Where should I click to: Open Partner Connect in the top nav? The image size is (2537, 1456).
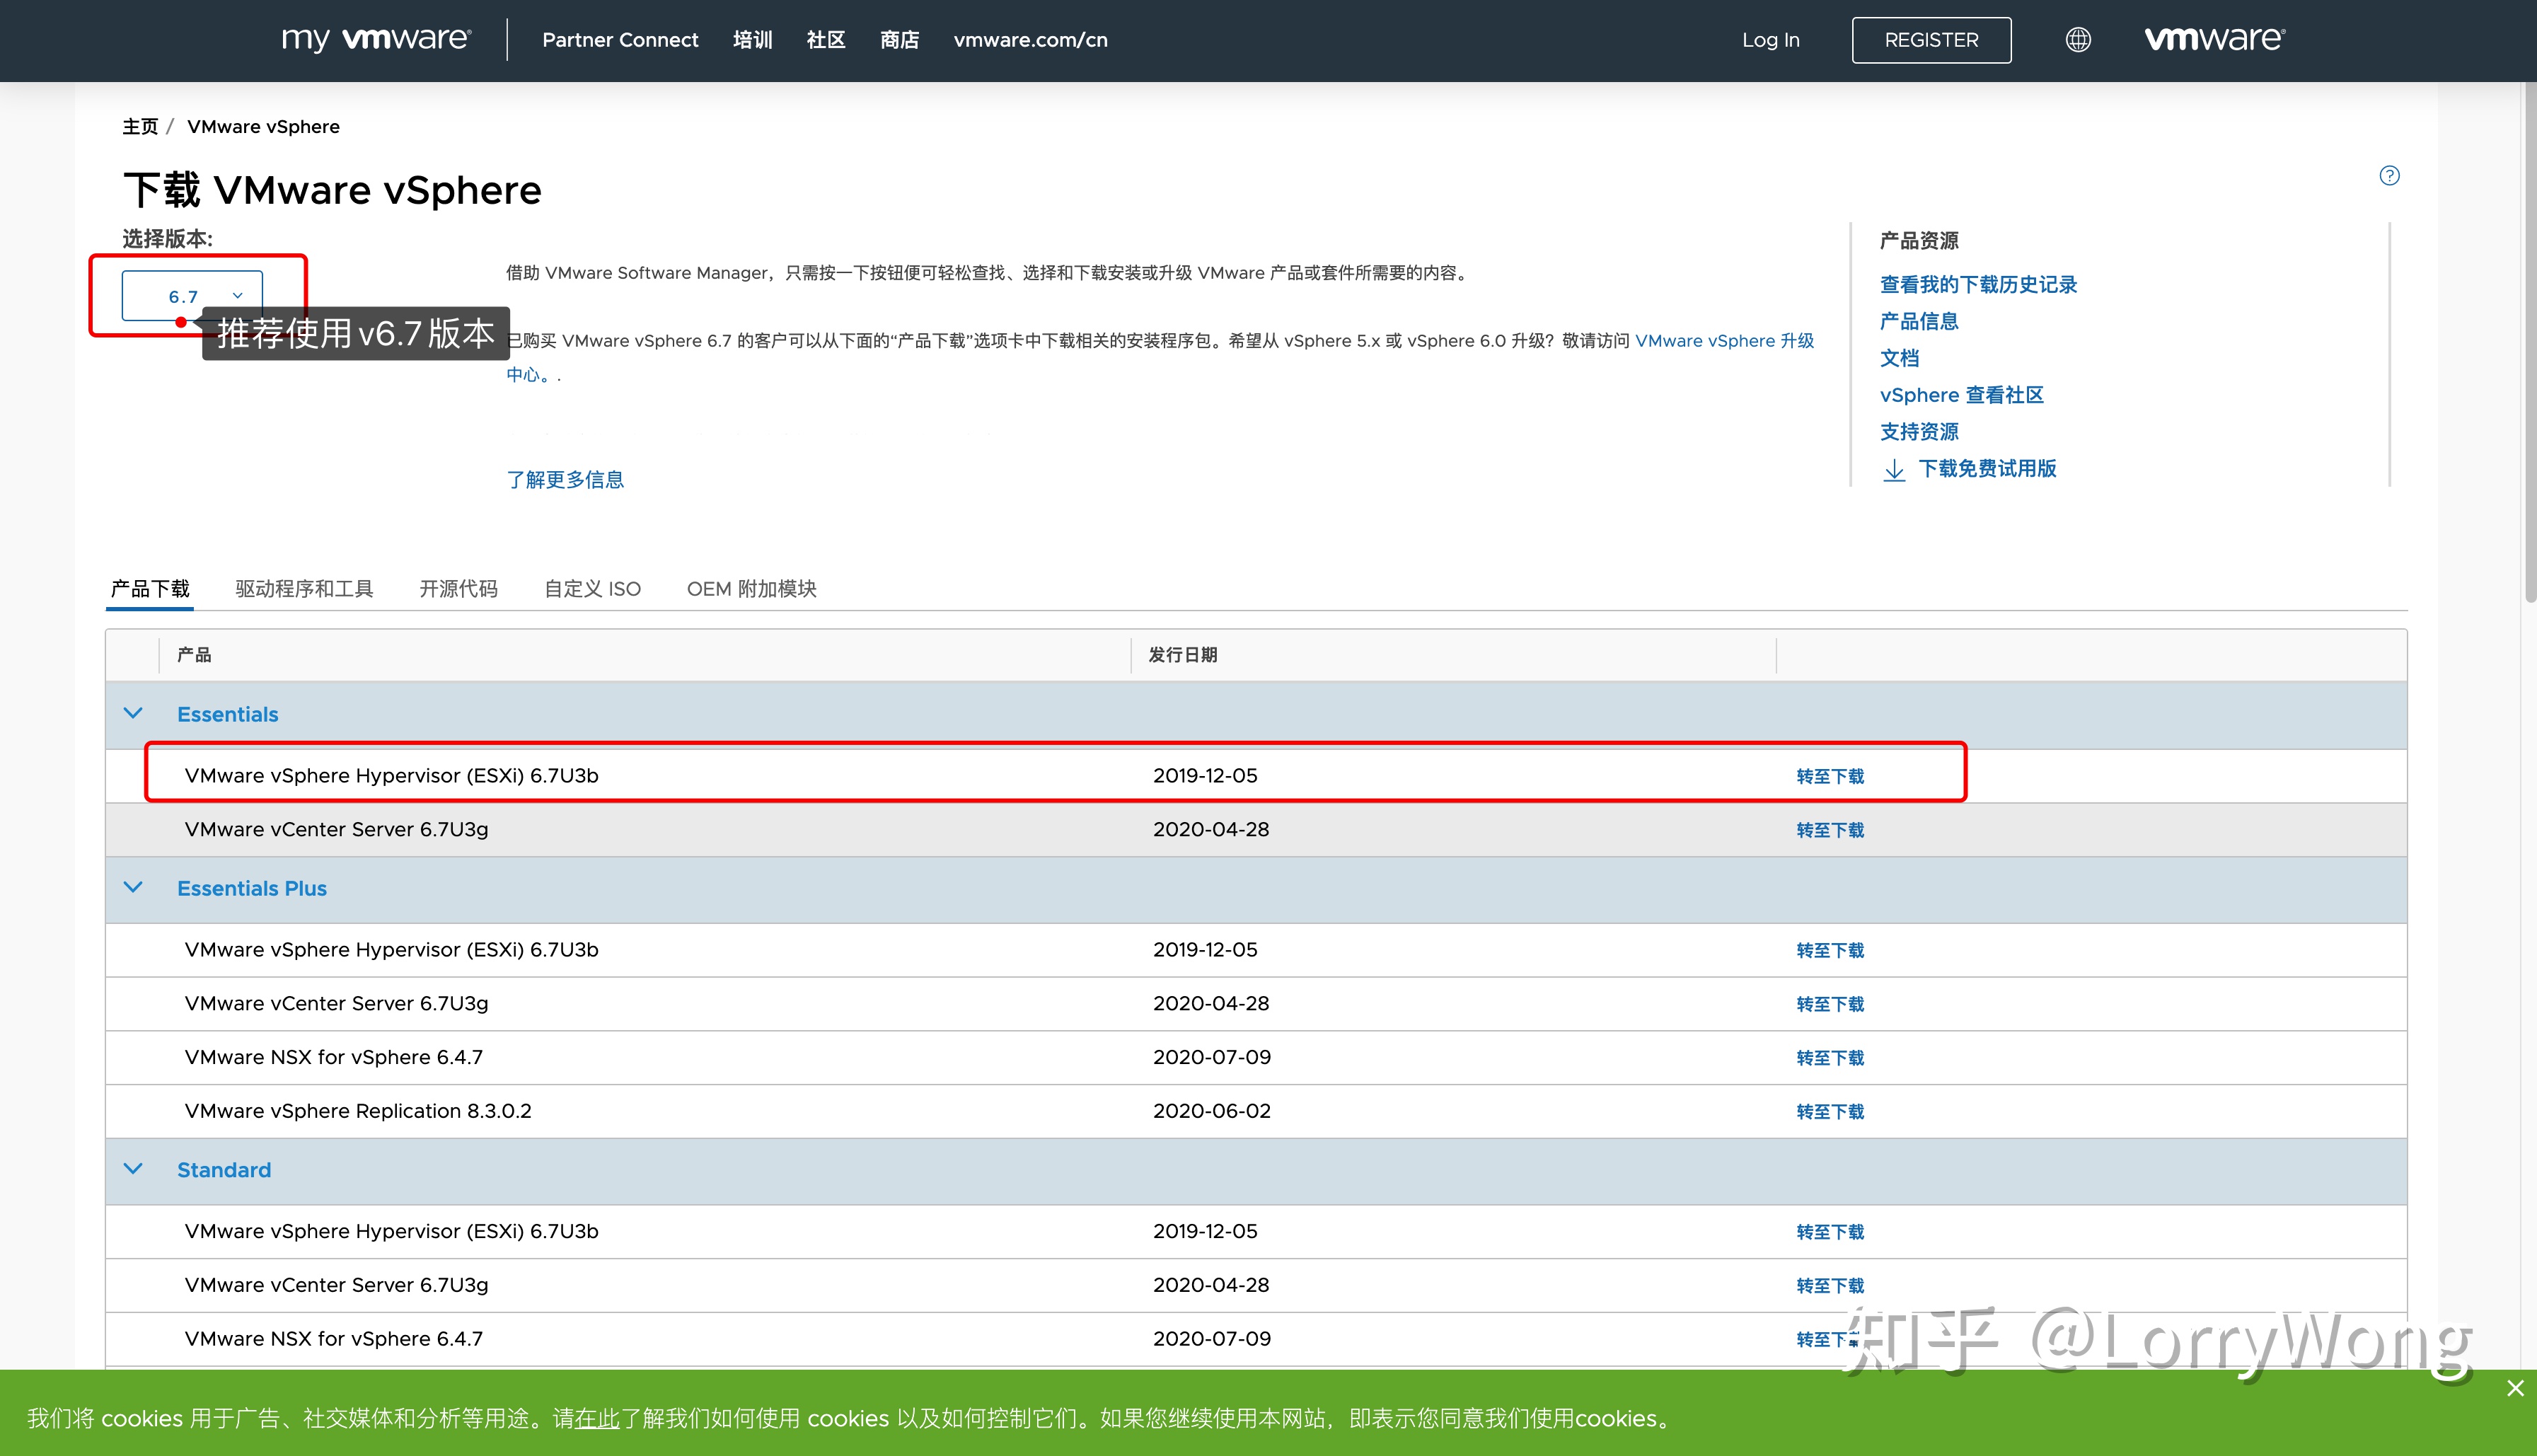coord(620,40)
